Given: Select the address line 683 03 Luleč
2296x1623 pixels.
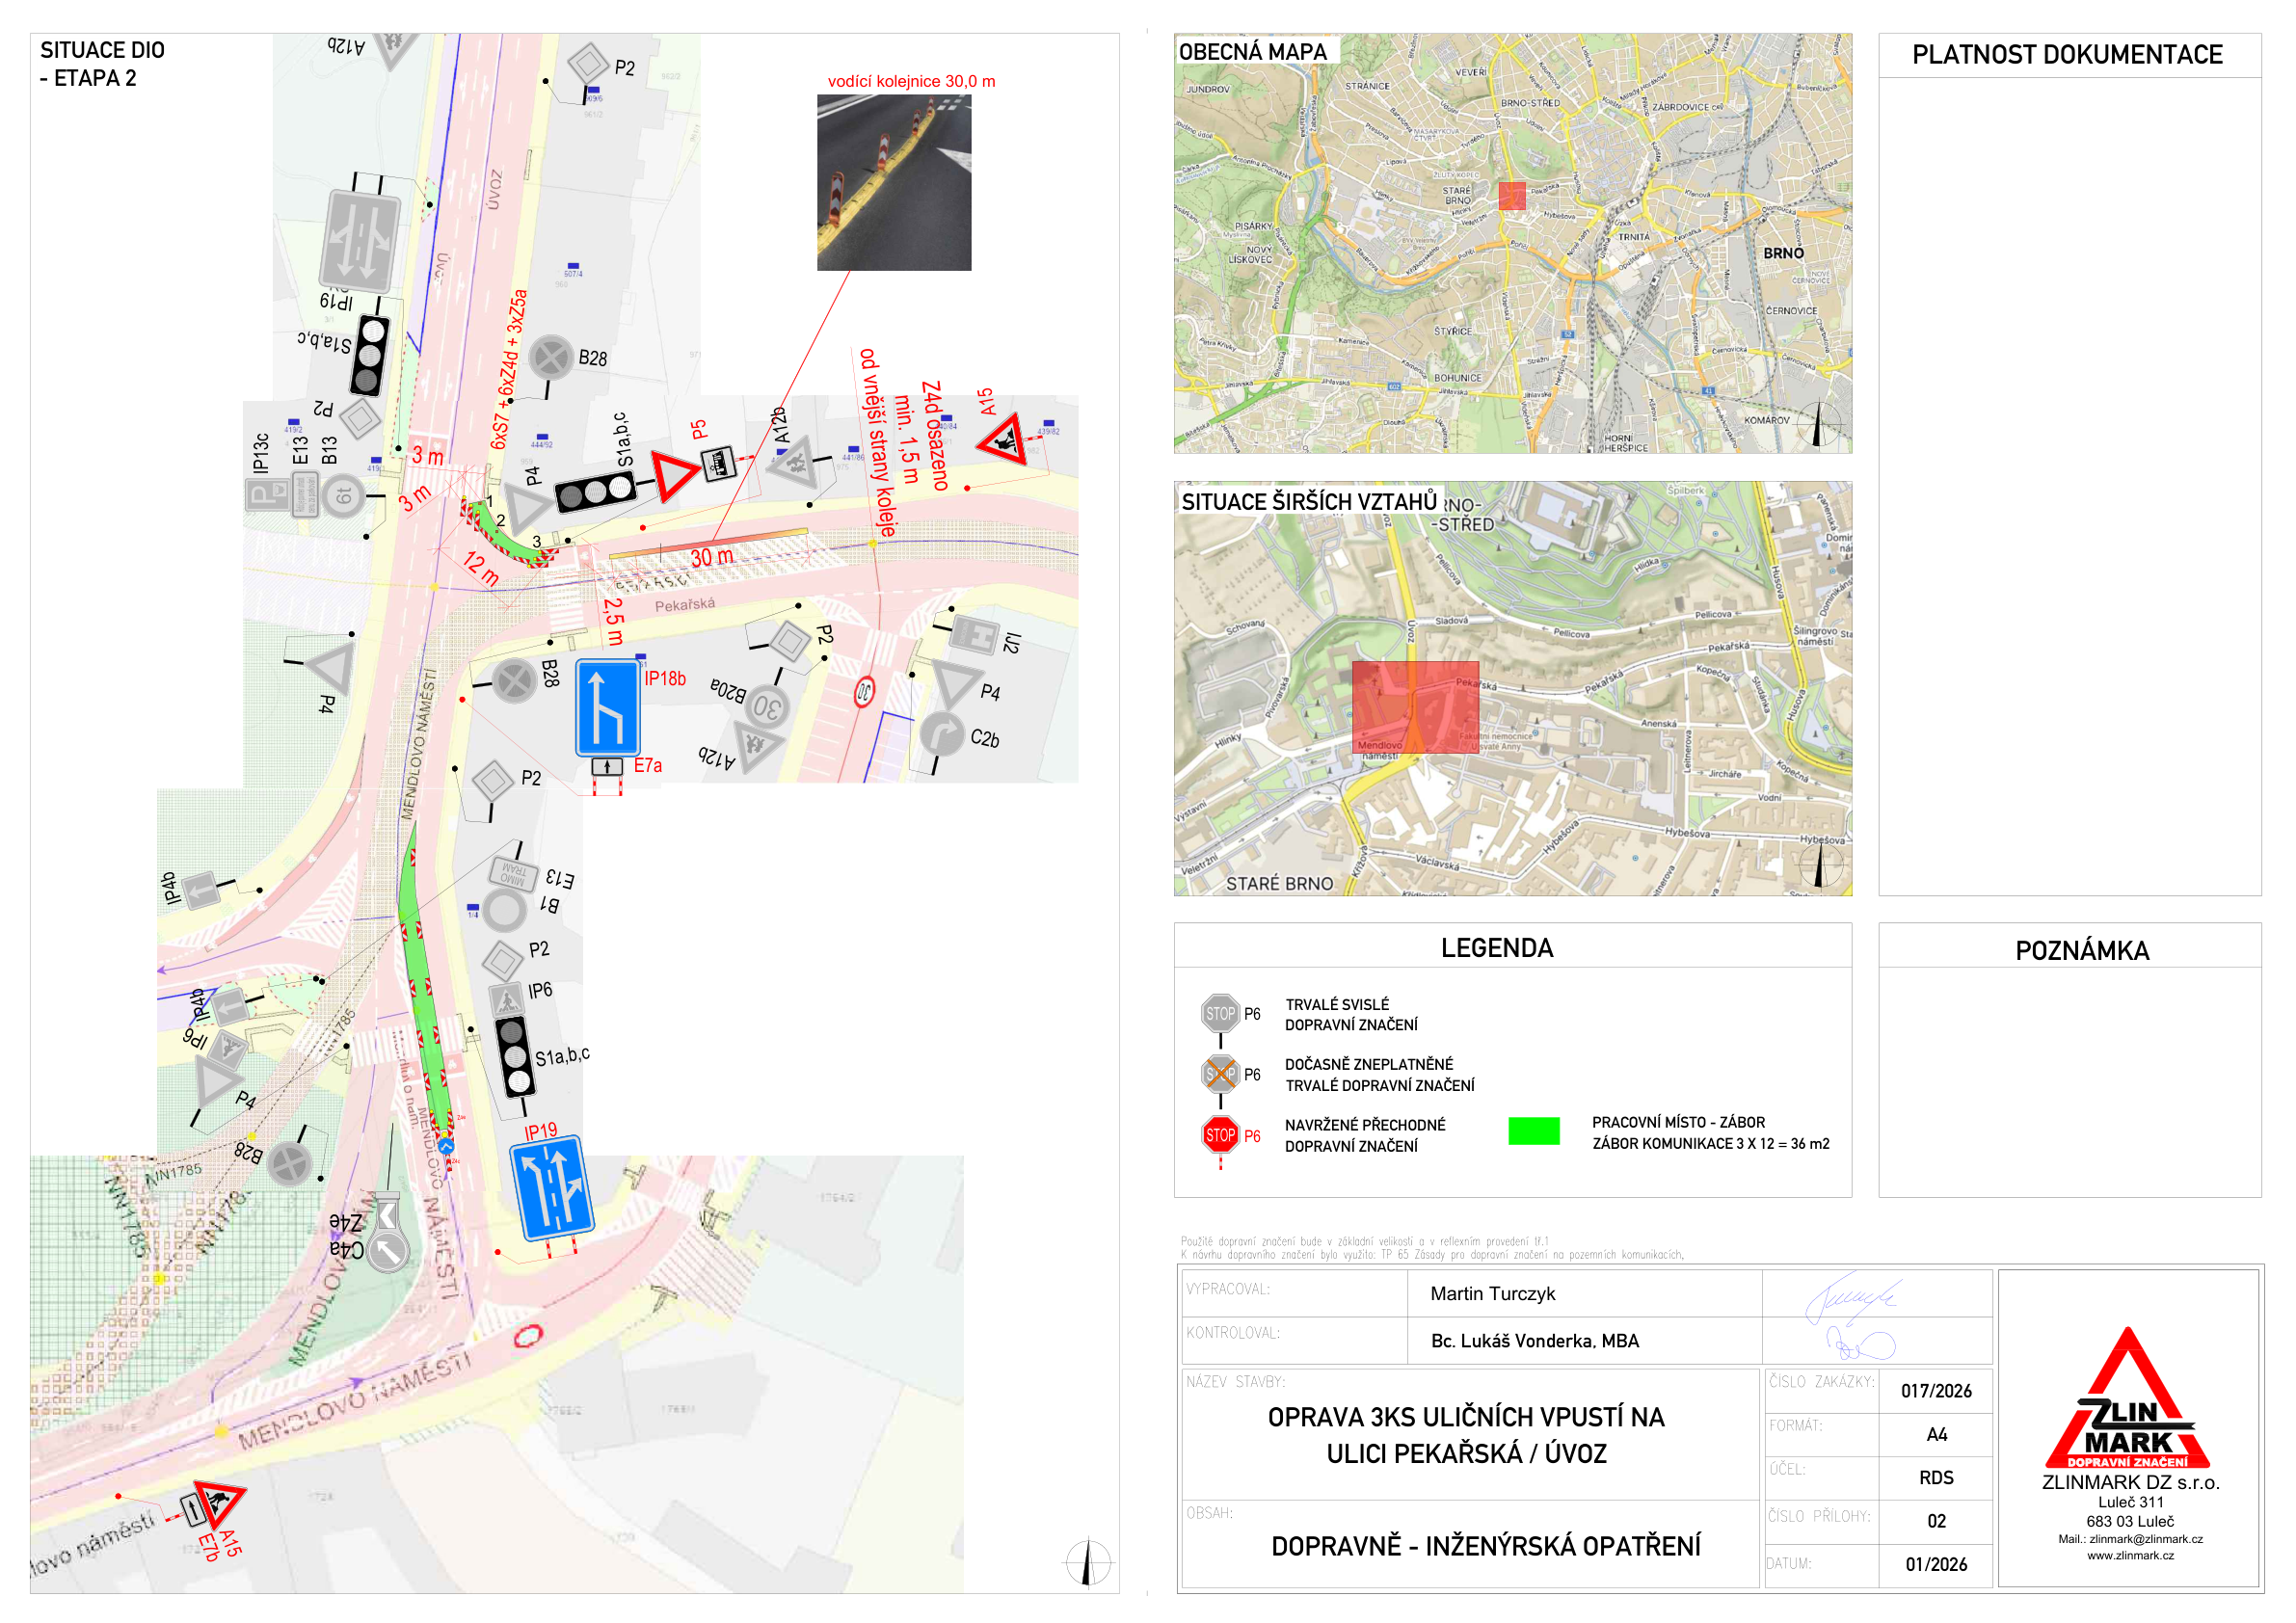Looking at the screenshot, I should (x=2130, y=1522).
